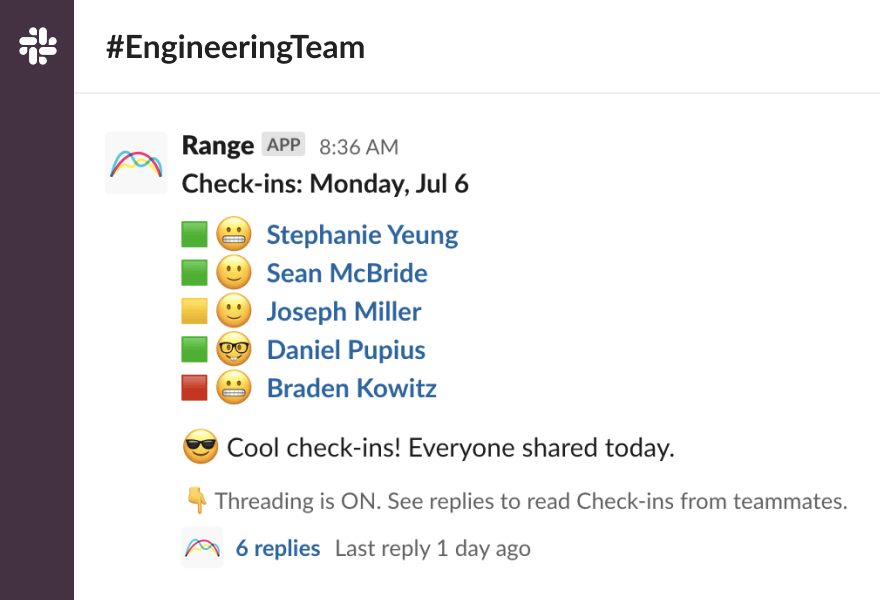Click the smiley emoji next to Joseph Miller

[235, 310]
